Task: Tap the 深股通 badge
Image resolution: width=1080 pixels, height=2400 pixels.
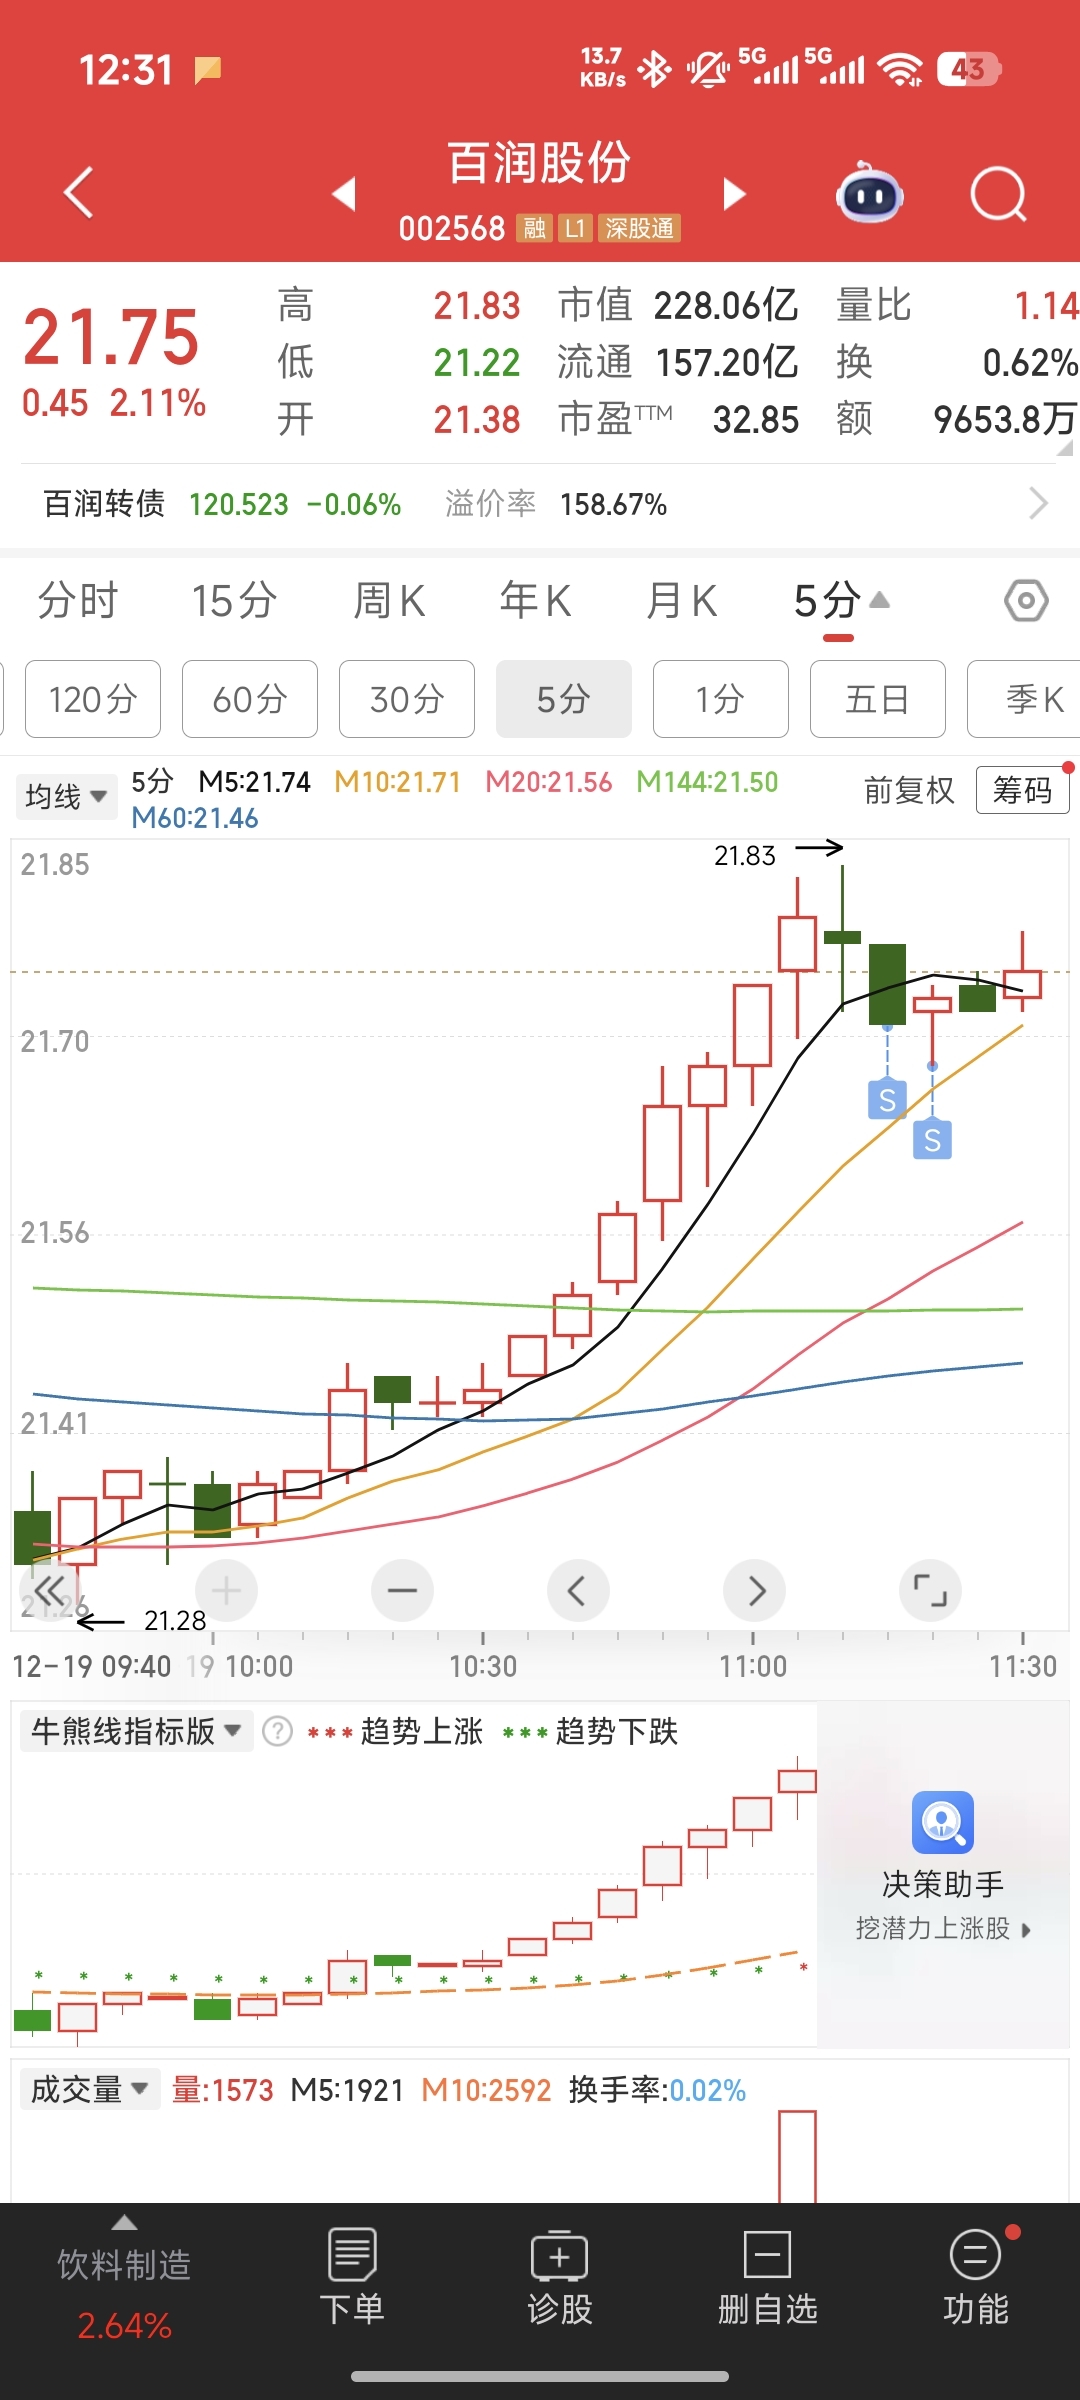Action: (x=640, y=228)
